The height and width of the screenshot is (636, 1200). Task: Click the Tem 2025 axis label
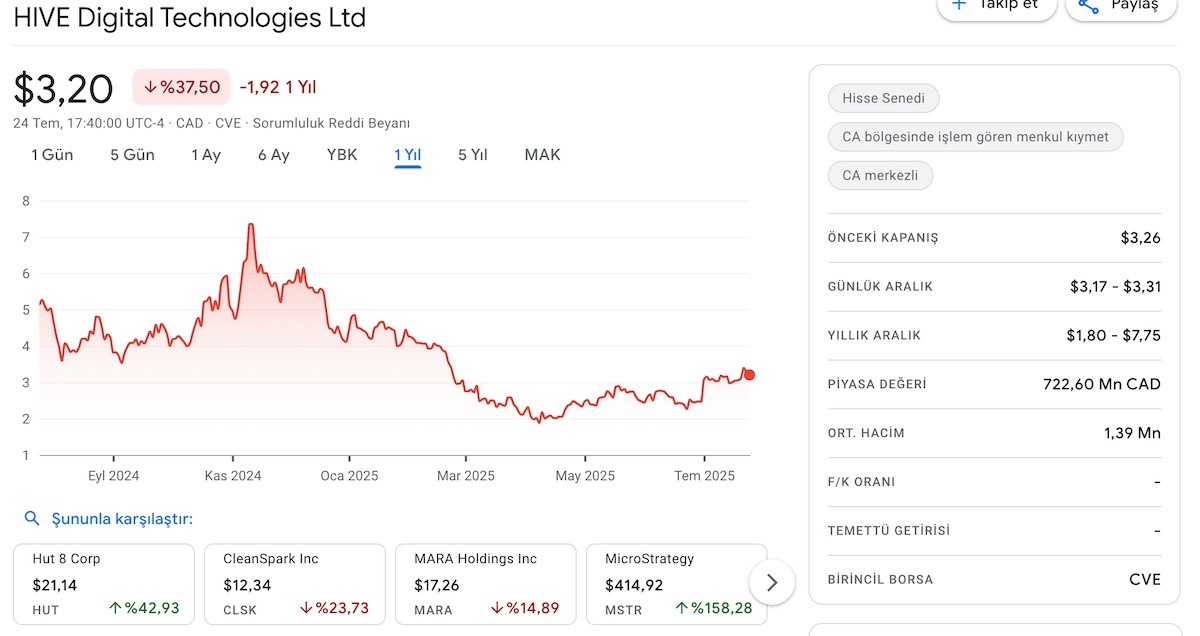pos(704,476)
